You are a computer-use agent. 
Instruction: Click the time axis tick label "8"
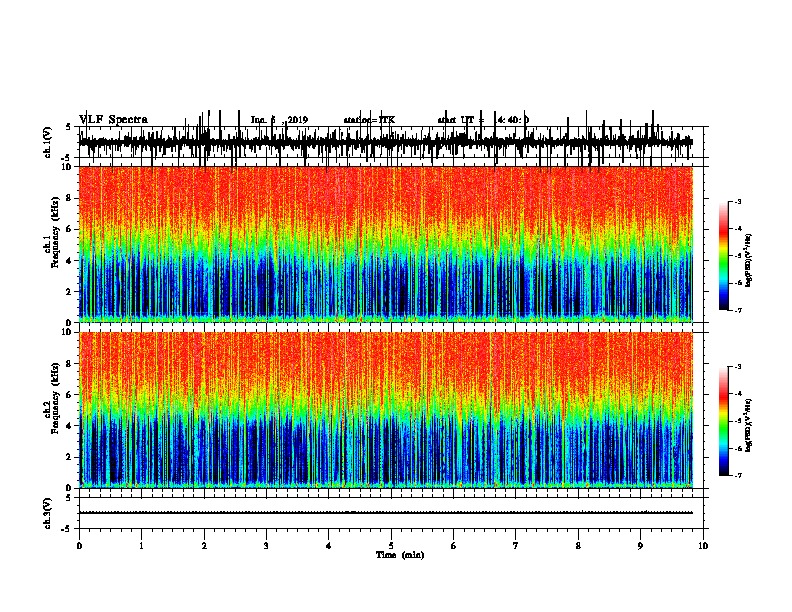coord(578,546)
